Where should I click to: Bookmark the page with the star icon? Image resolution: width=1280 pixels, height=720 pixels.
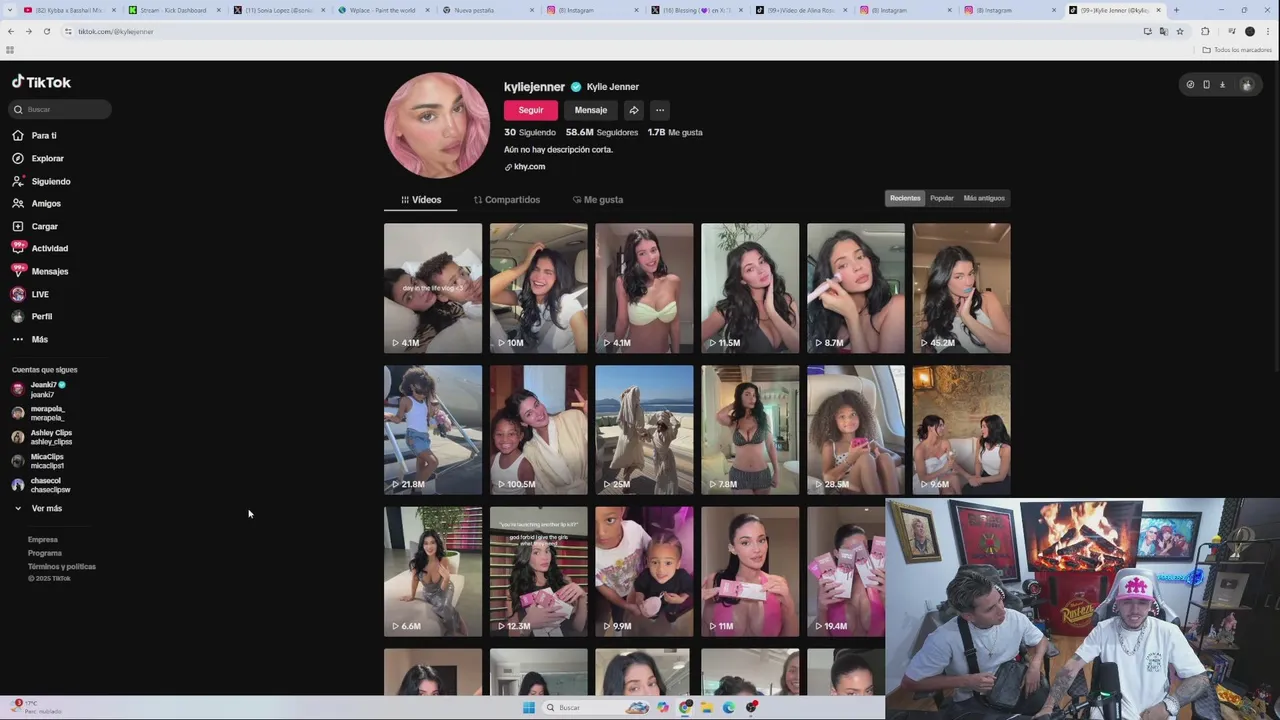click(x=1180, y=31)
